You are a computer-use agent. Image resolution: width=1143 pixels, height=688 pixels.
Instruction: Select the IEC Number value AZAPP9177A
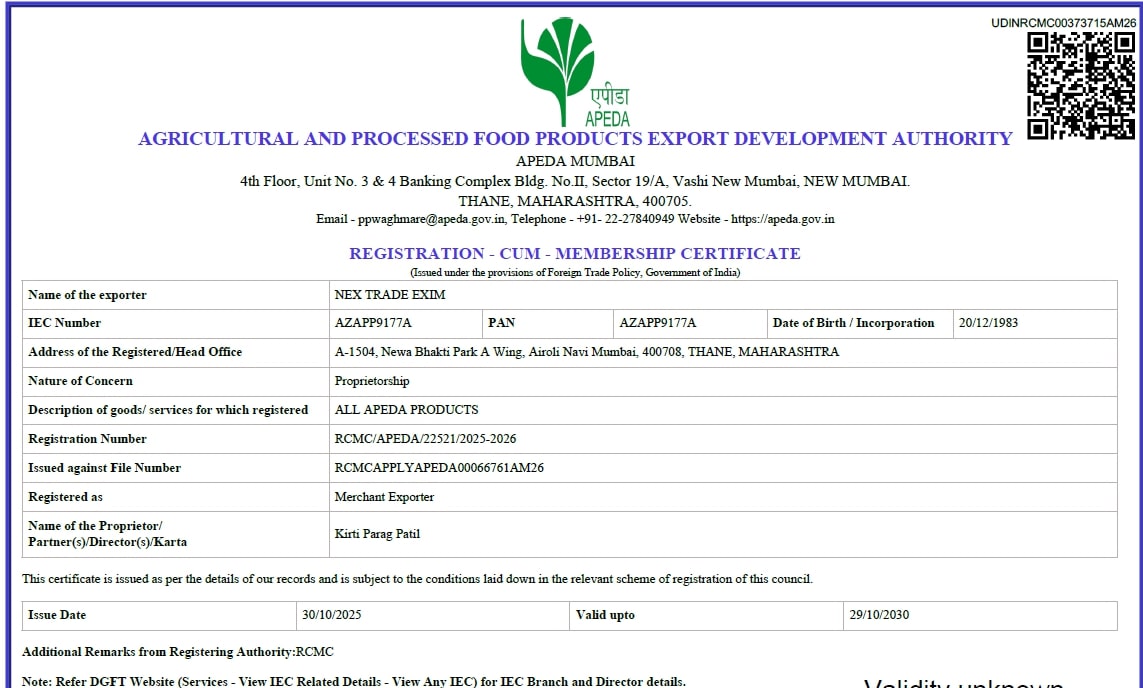(373, 323)
